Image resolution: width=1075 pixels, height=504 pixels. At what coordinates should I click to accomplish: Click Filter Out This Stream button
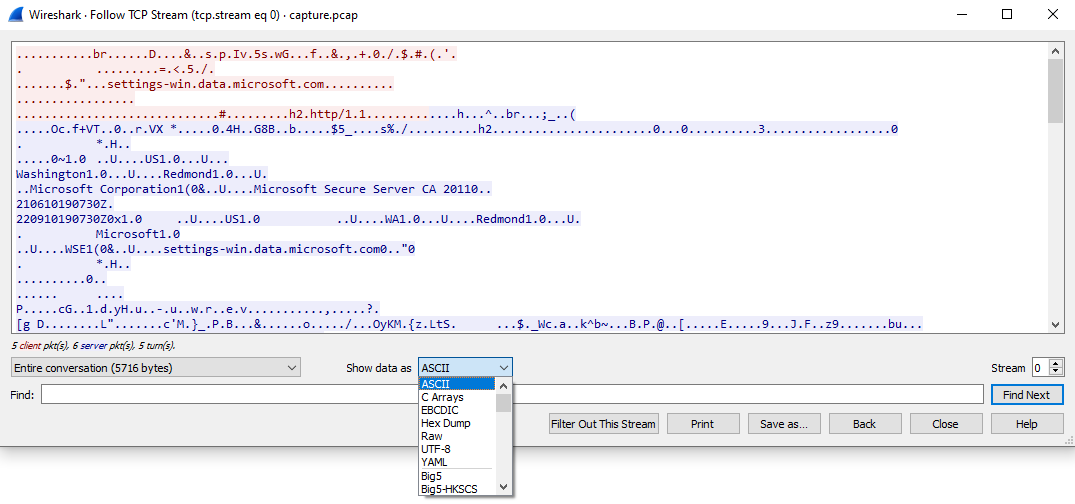(603, 424)
